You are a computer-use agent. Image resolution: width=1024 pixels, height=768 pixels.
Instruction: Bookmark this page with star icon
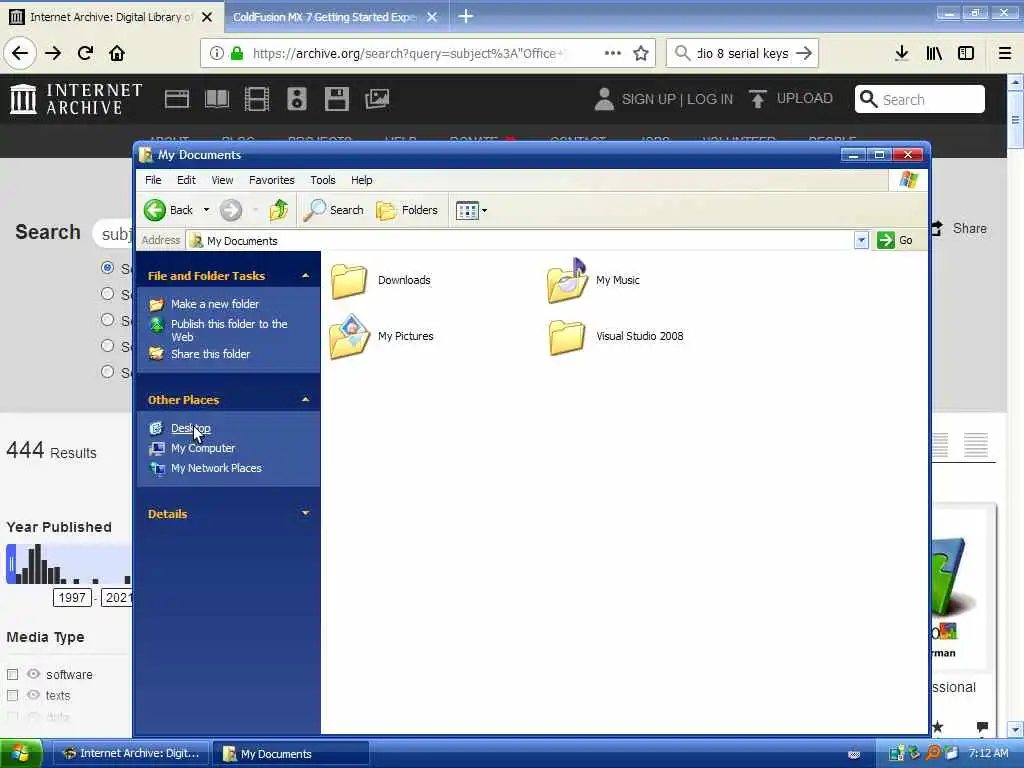point(641,53)
